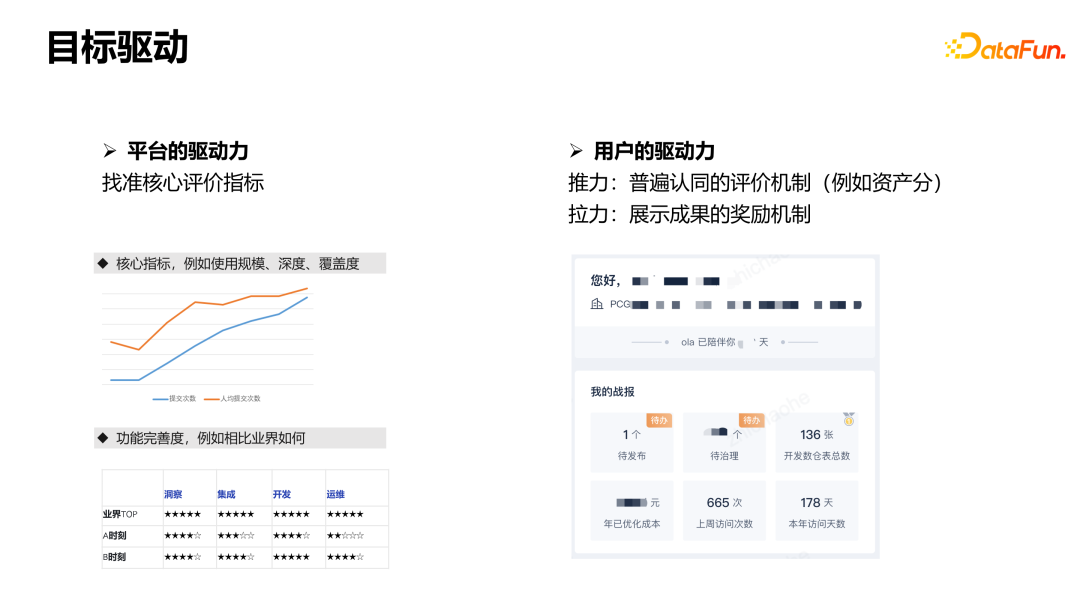Screen dimensions: 1080x608
Task: Click the arrow bullet before 平台的驱动力
Action: (110, 151)
